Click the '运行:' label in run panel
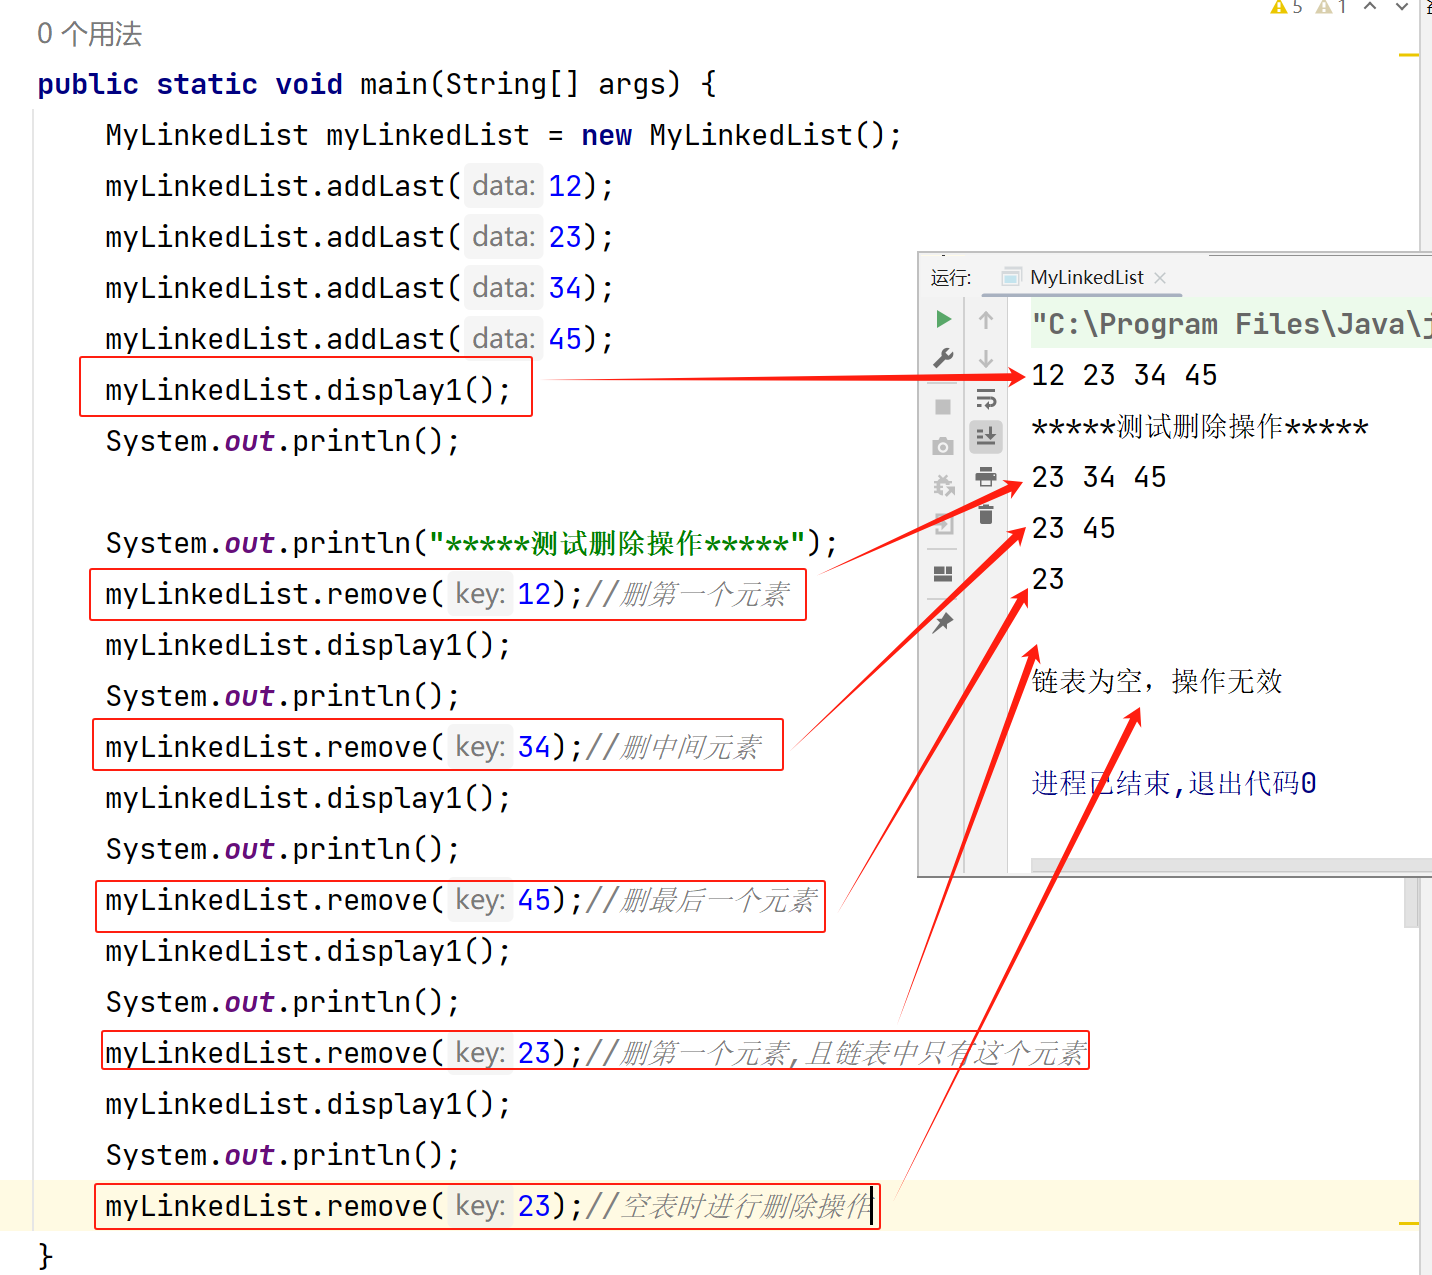Viewport: 1432px width, 1275px height. click(x=951, y=278)
